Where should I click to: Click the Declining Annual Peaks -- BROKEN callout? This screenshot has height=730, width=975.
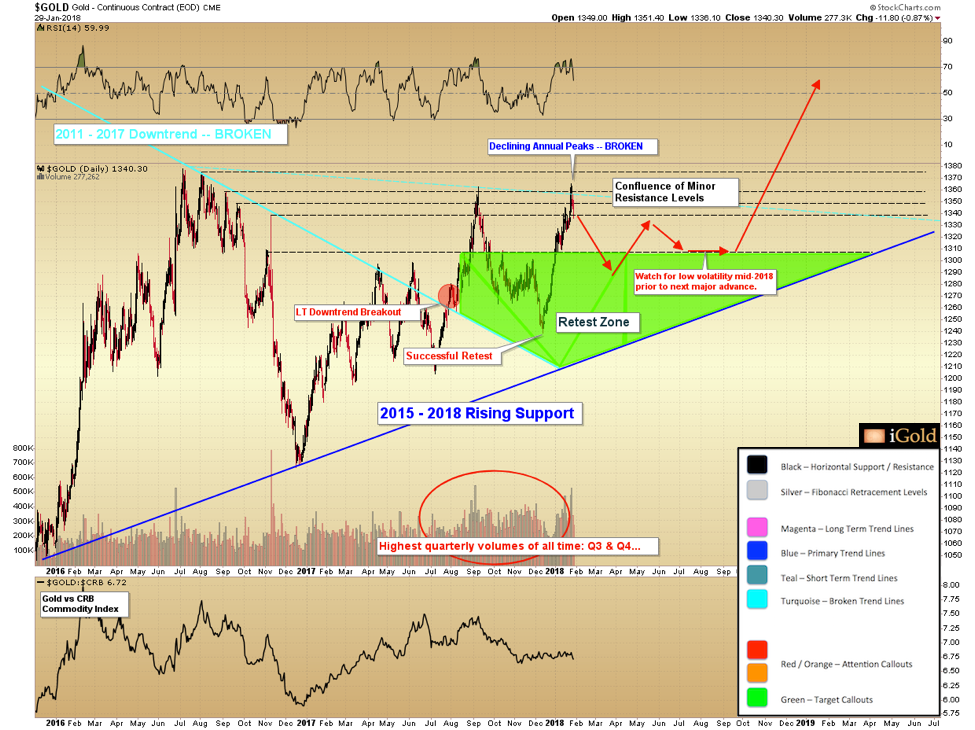click(x=572, y=146)
